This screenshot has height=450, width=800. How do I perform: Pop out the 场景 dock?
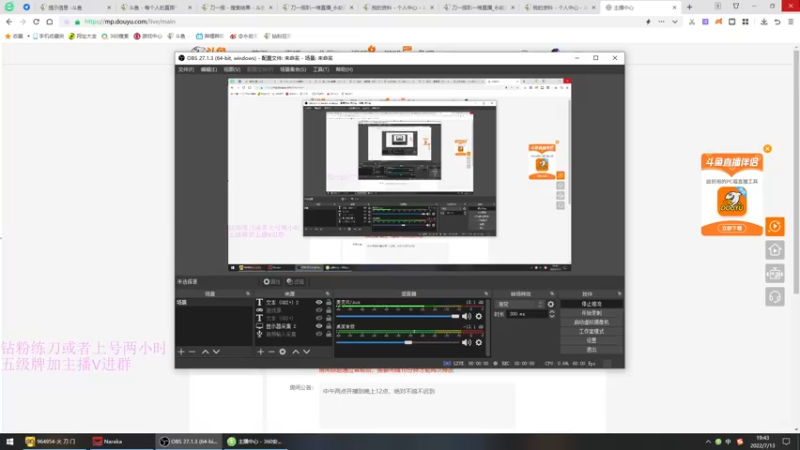pyautogui.click(x=248, y=294)
